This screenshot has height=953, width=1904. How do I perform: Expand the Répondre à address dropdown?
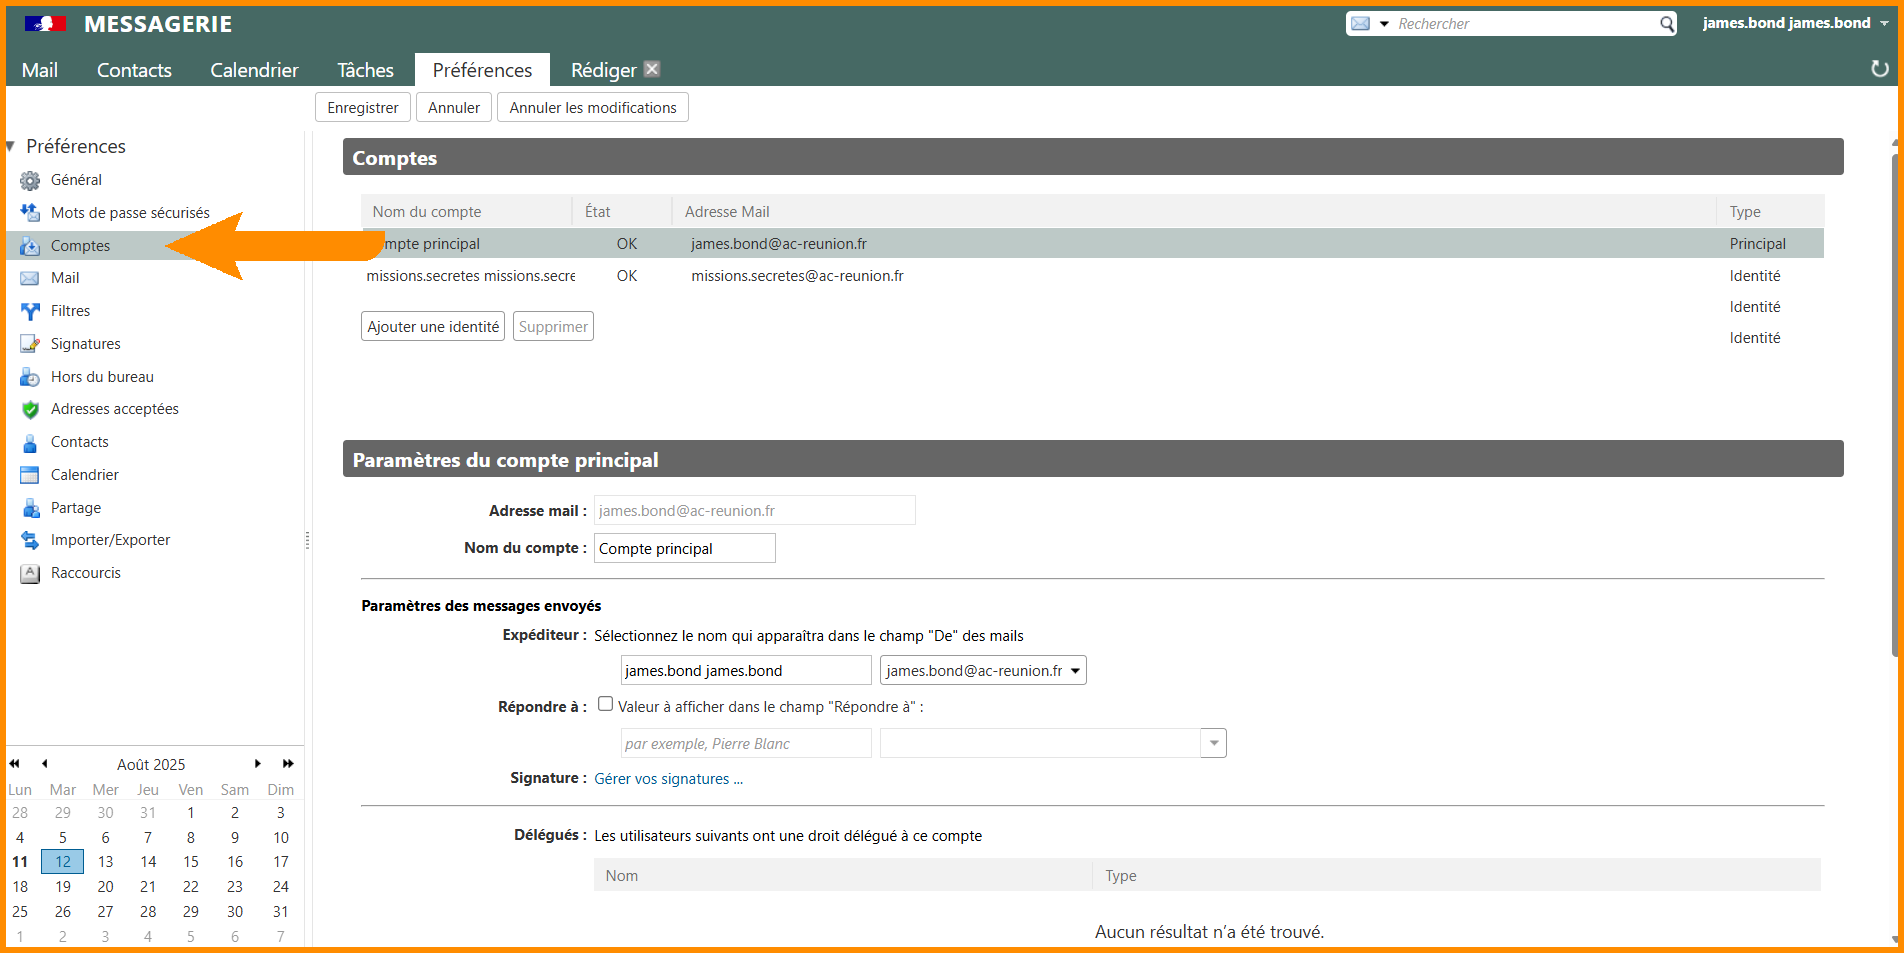coord(1213,743)
